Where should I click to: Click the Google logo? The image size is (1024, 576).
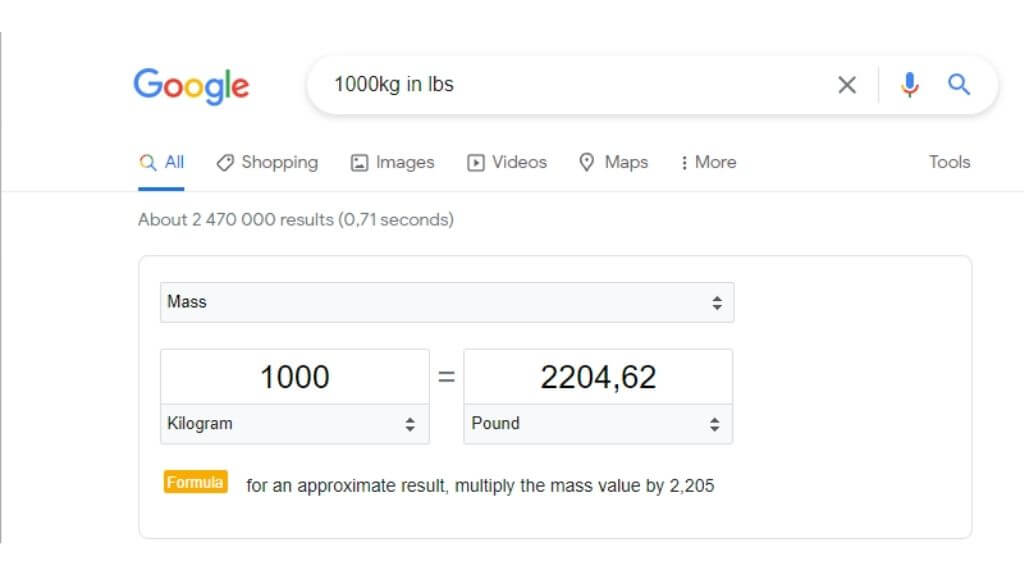tap(191, 85)
